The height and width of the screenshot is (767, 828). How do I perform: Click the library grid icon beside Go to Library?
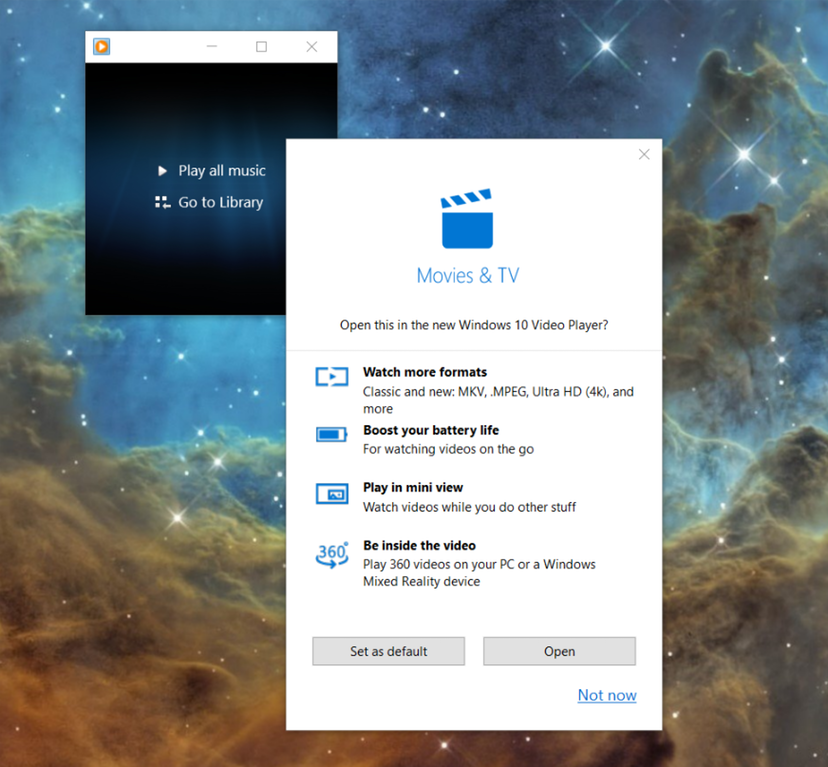[x=162, y=202]
